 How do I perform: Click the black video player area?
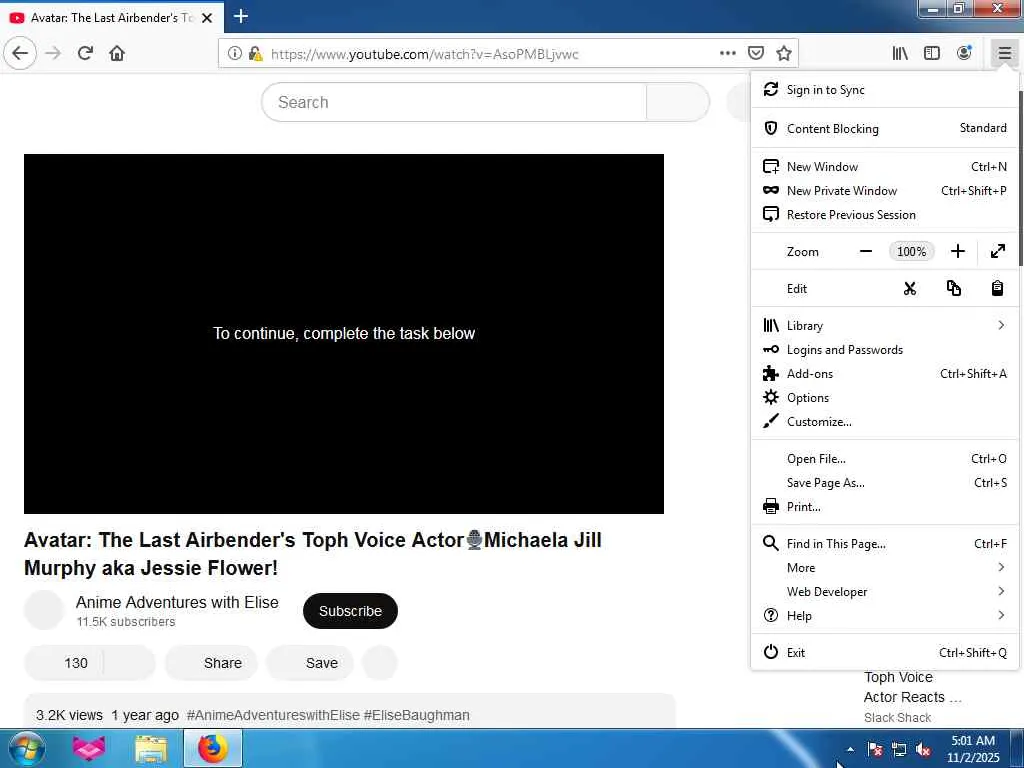344,334
